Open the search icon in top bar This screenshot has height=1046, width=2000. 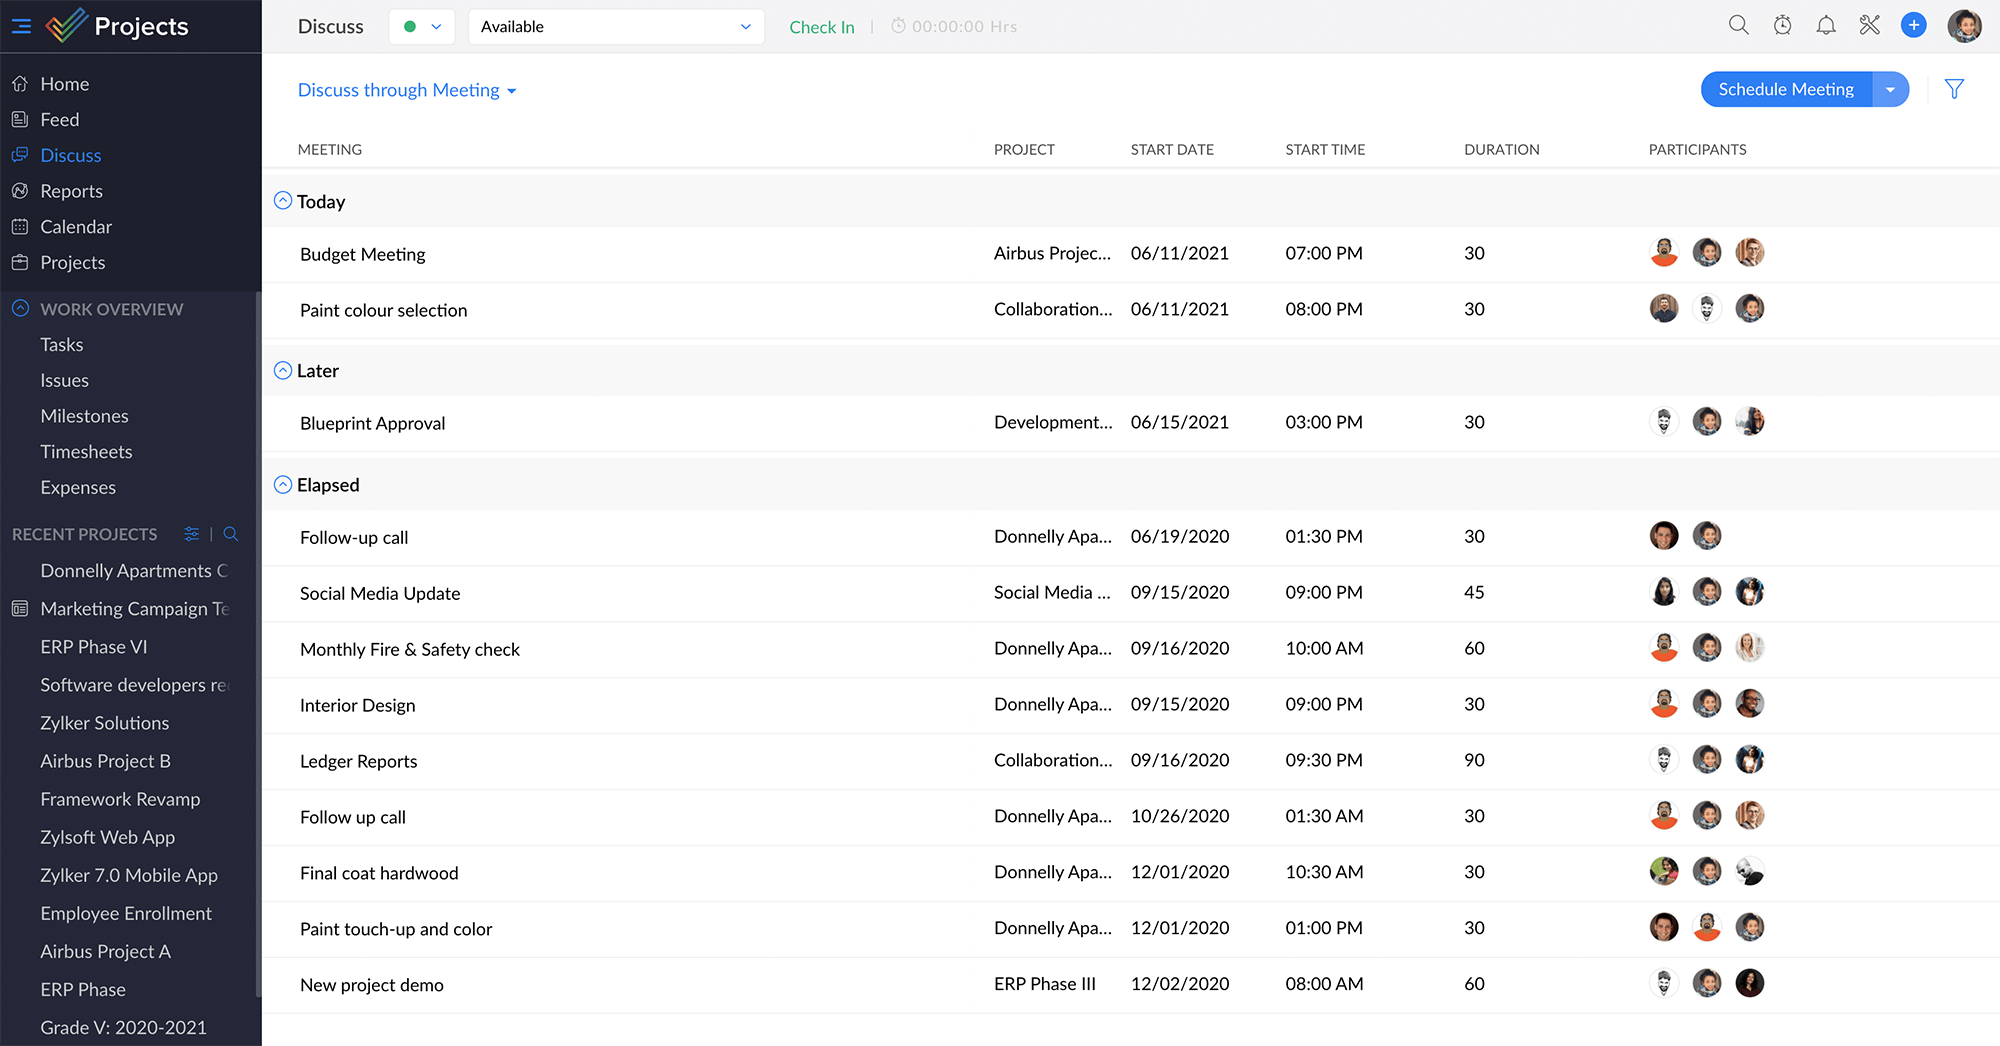click(1739, 26)
